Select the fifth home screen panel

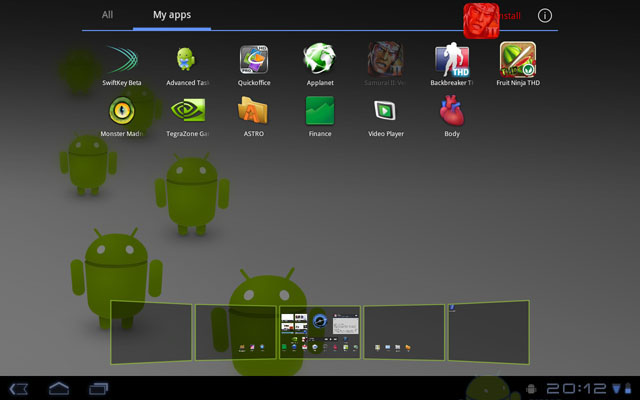click(489, 332)
